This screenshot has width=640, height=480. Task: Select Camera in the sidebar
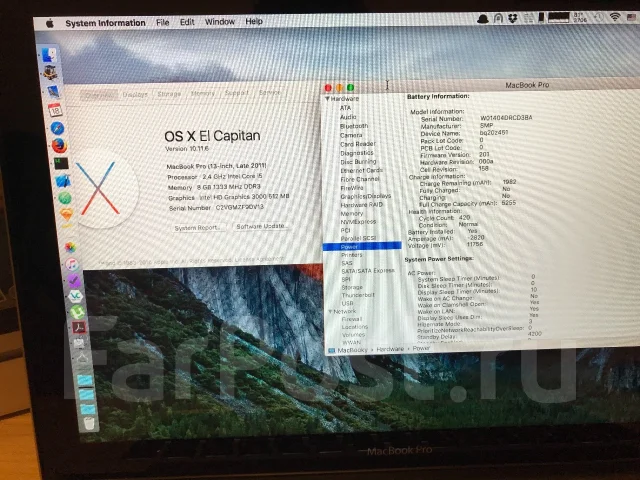point(351,135)
